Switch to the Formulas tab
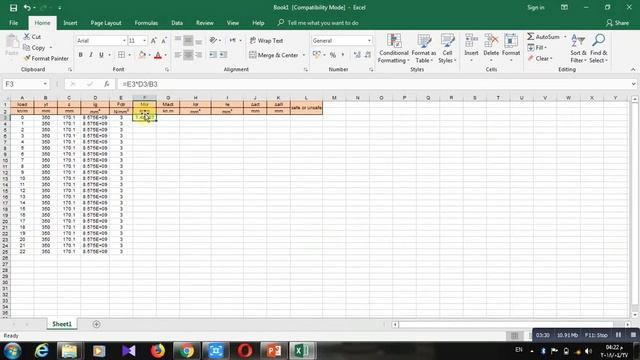 (146, 23)
